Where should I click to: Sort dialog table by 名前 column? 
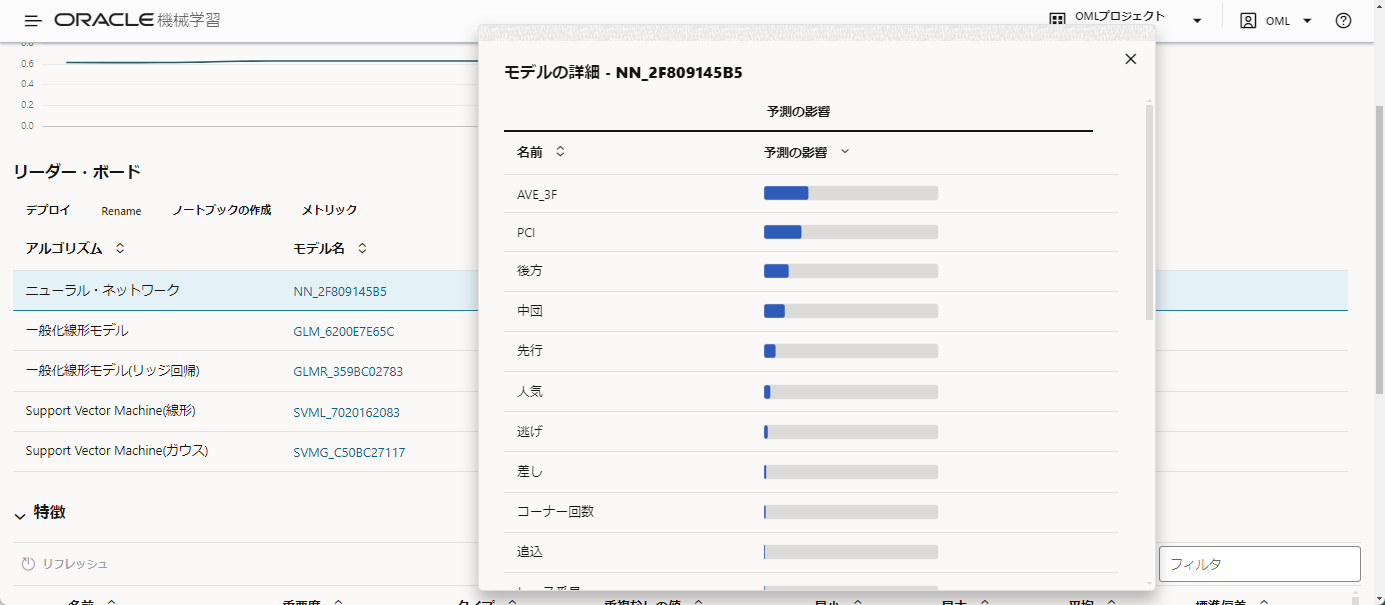pyautogui.click(x=560, y=152)
